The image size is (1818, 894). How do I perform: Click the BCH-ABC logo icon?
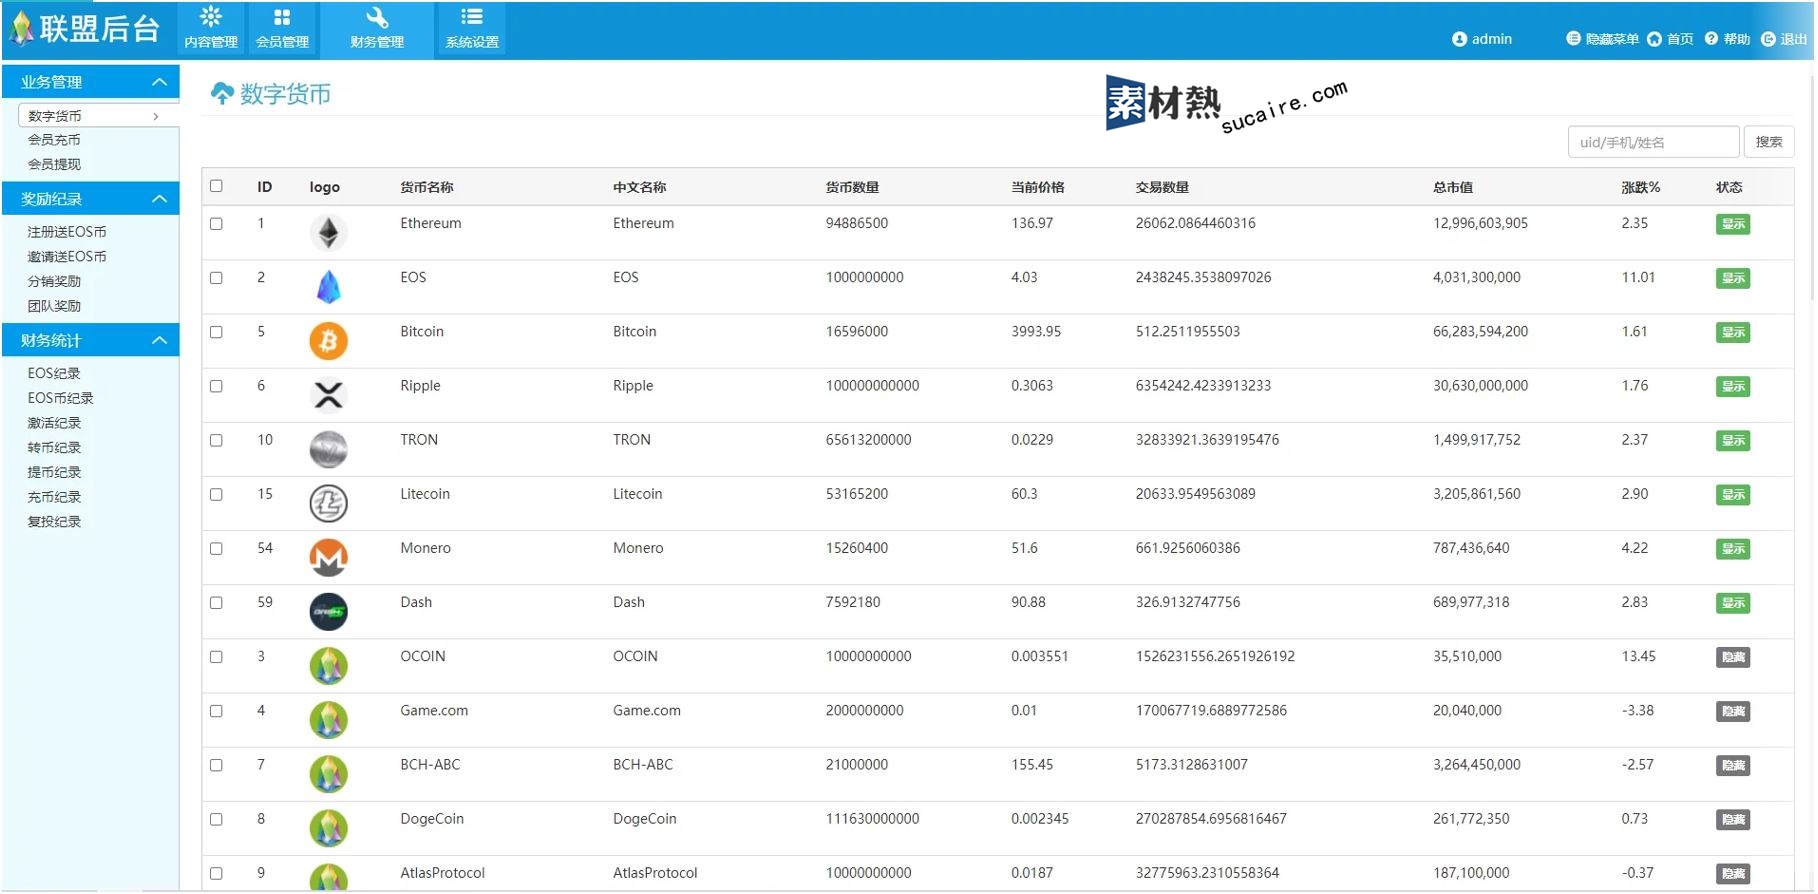tap(328, 773)
